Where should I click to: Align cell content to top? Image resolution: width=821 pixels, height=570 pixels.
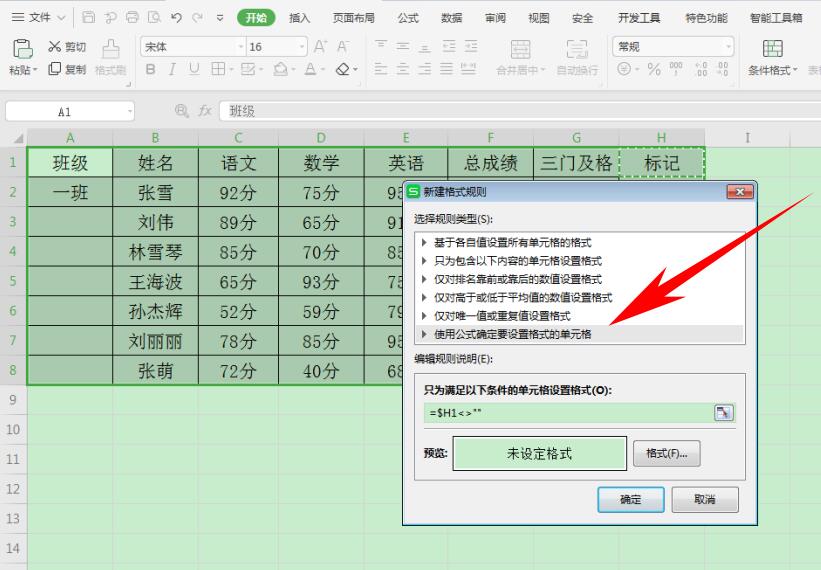(381, 46)
